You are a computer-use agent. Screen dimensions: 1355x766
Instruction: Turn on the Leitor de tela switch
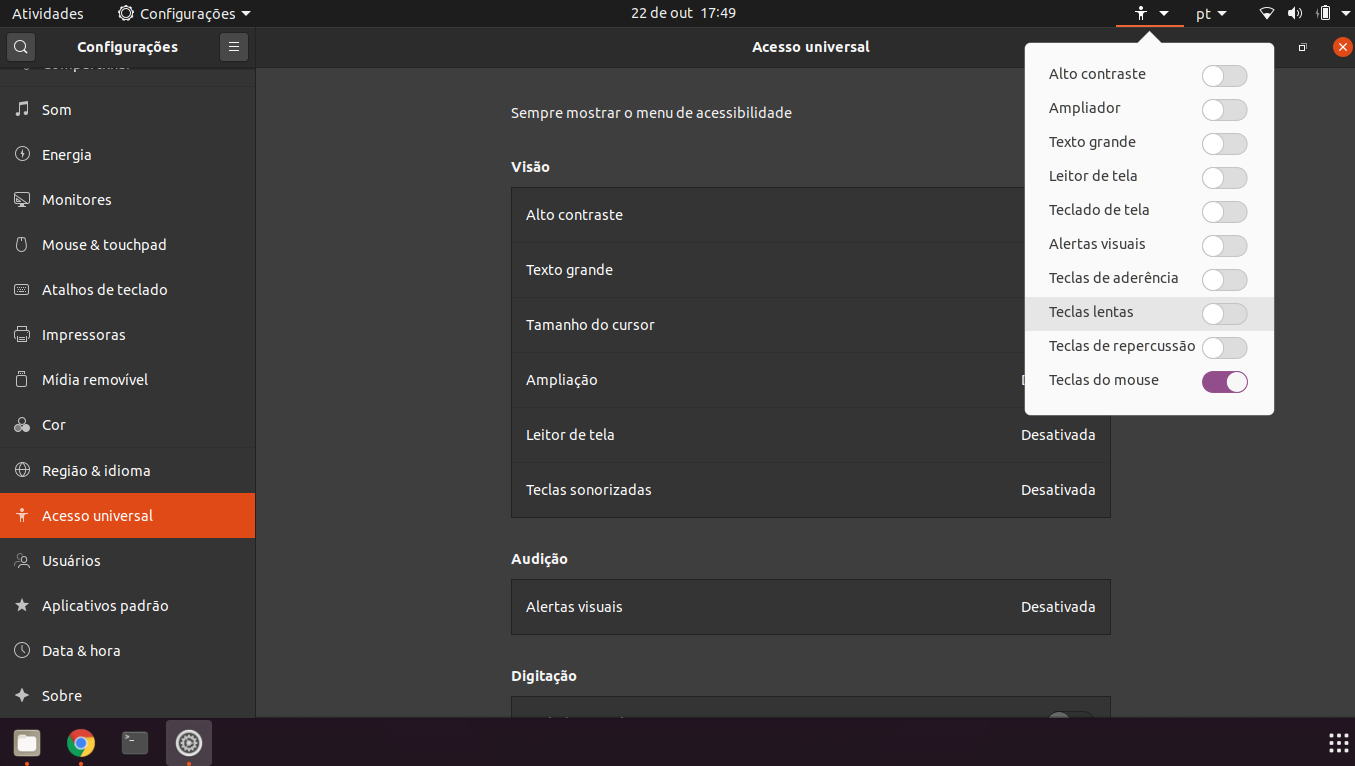pos(1224,177)
